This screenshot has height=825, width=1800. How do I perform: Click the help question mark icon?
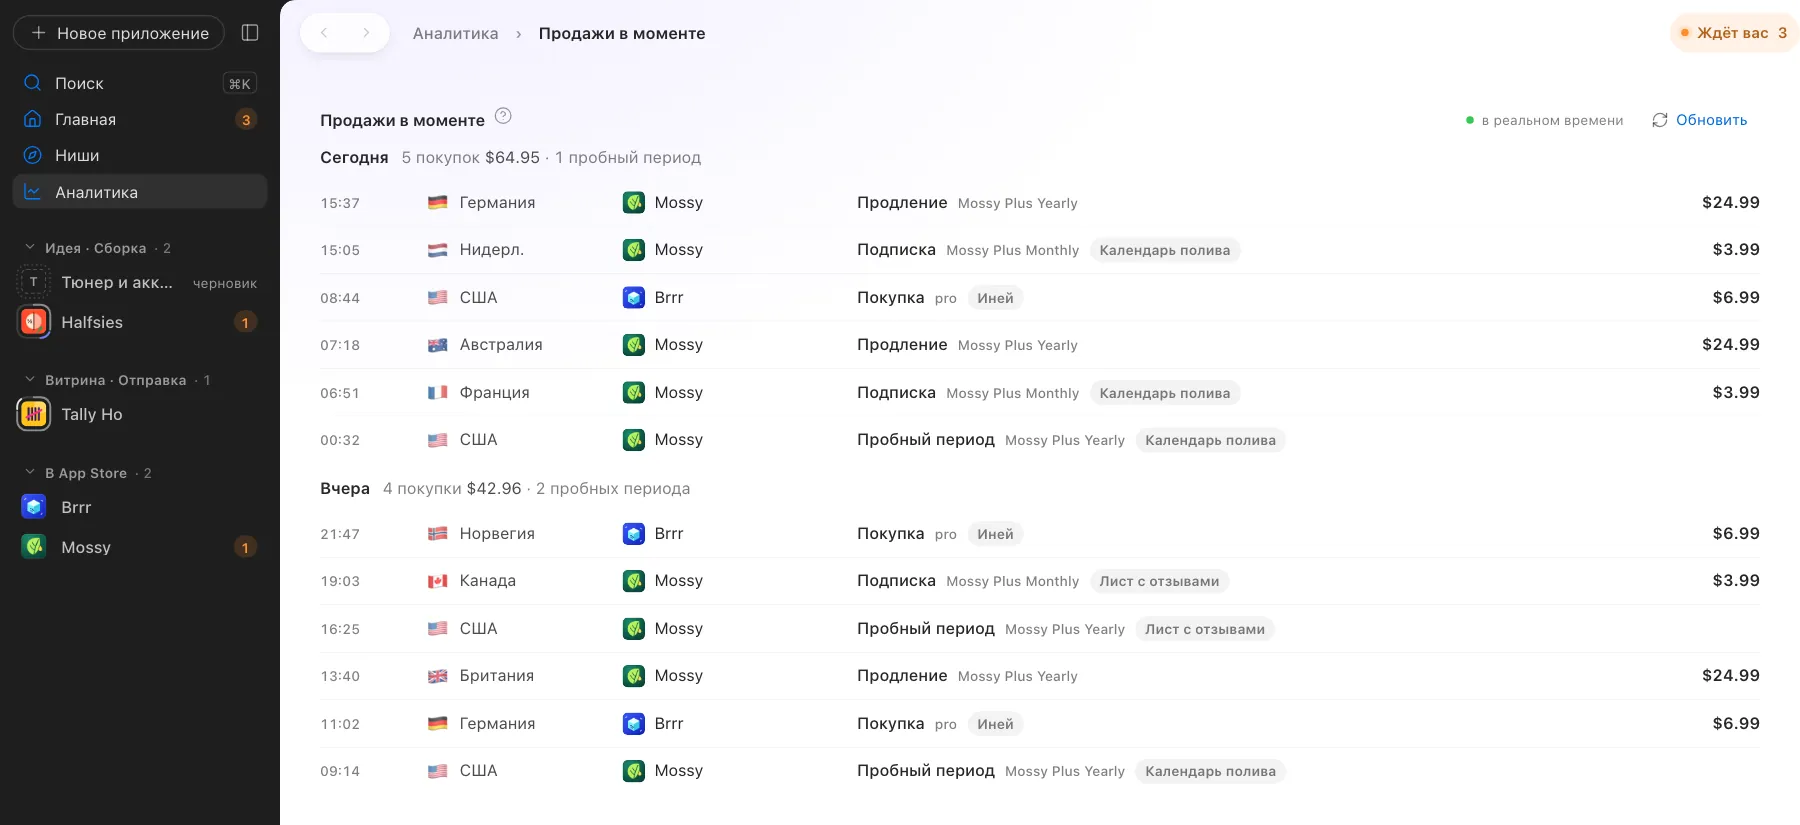pos(503,116)
